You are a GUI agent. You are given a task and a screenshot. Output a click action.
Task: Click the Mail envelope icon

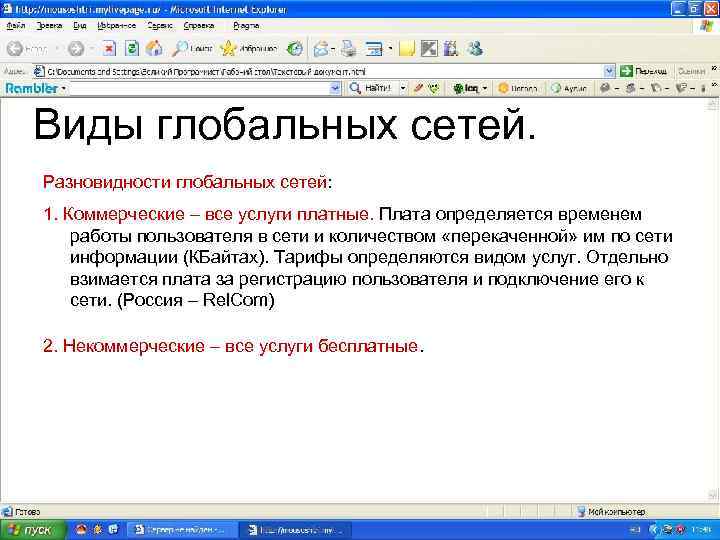tap(321, 48)
